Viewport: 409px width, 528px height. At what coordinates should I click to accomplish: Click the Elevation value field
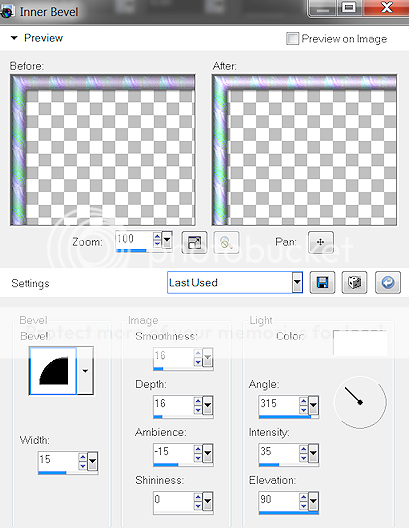pyautogui.click(x=279, y=500)
